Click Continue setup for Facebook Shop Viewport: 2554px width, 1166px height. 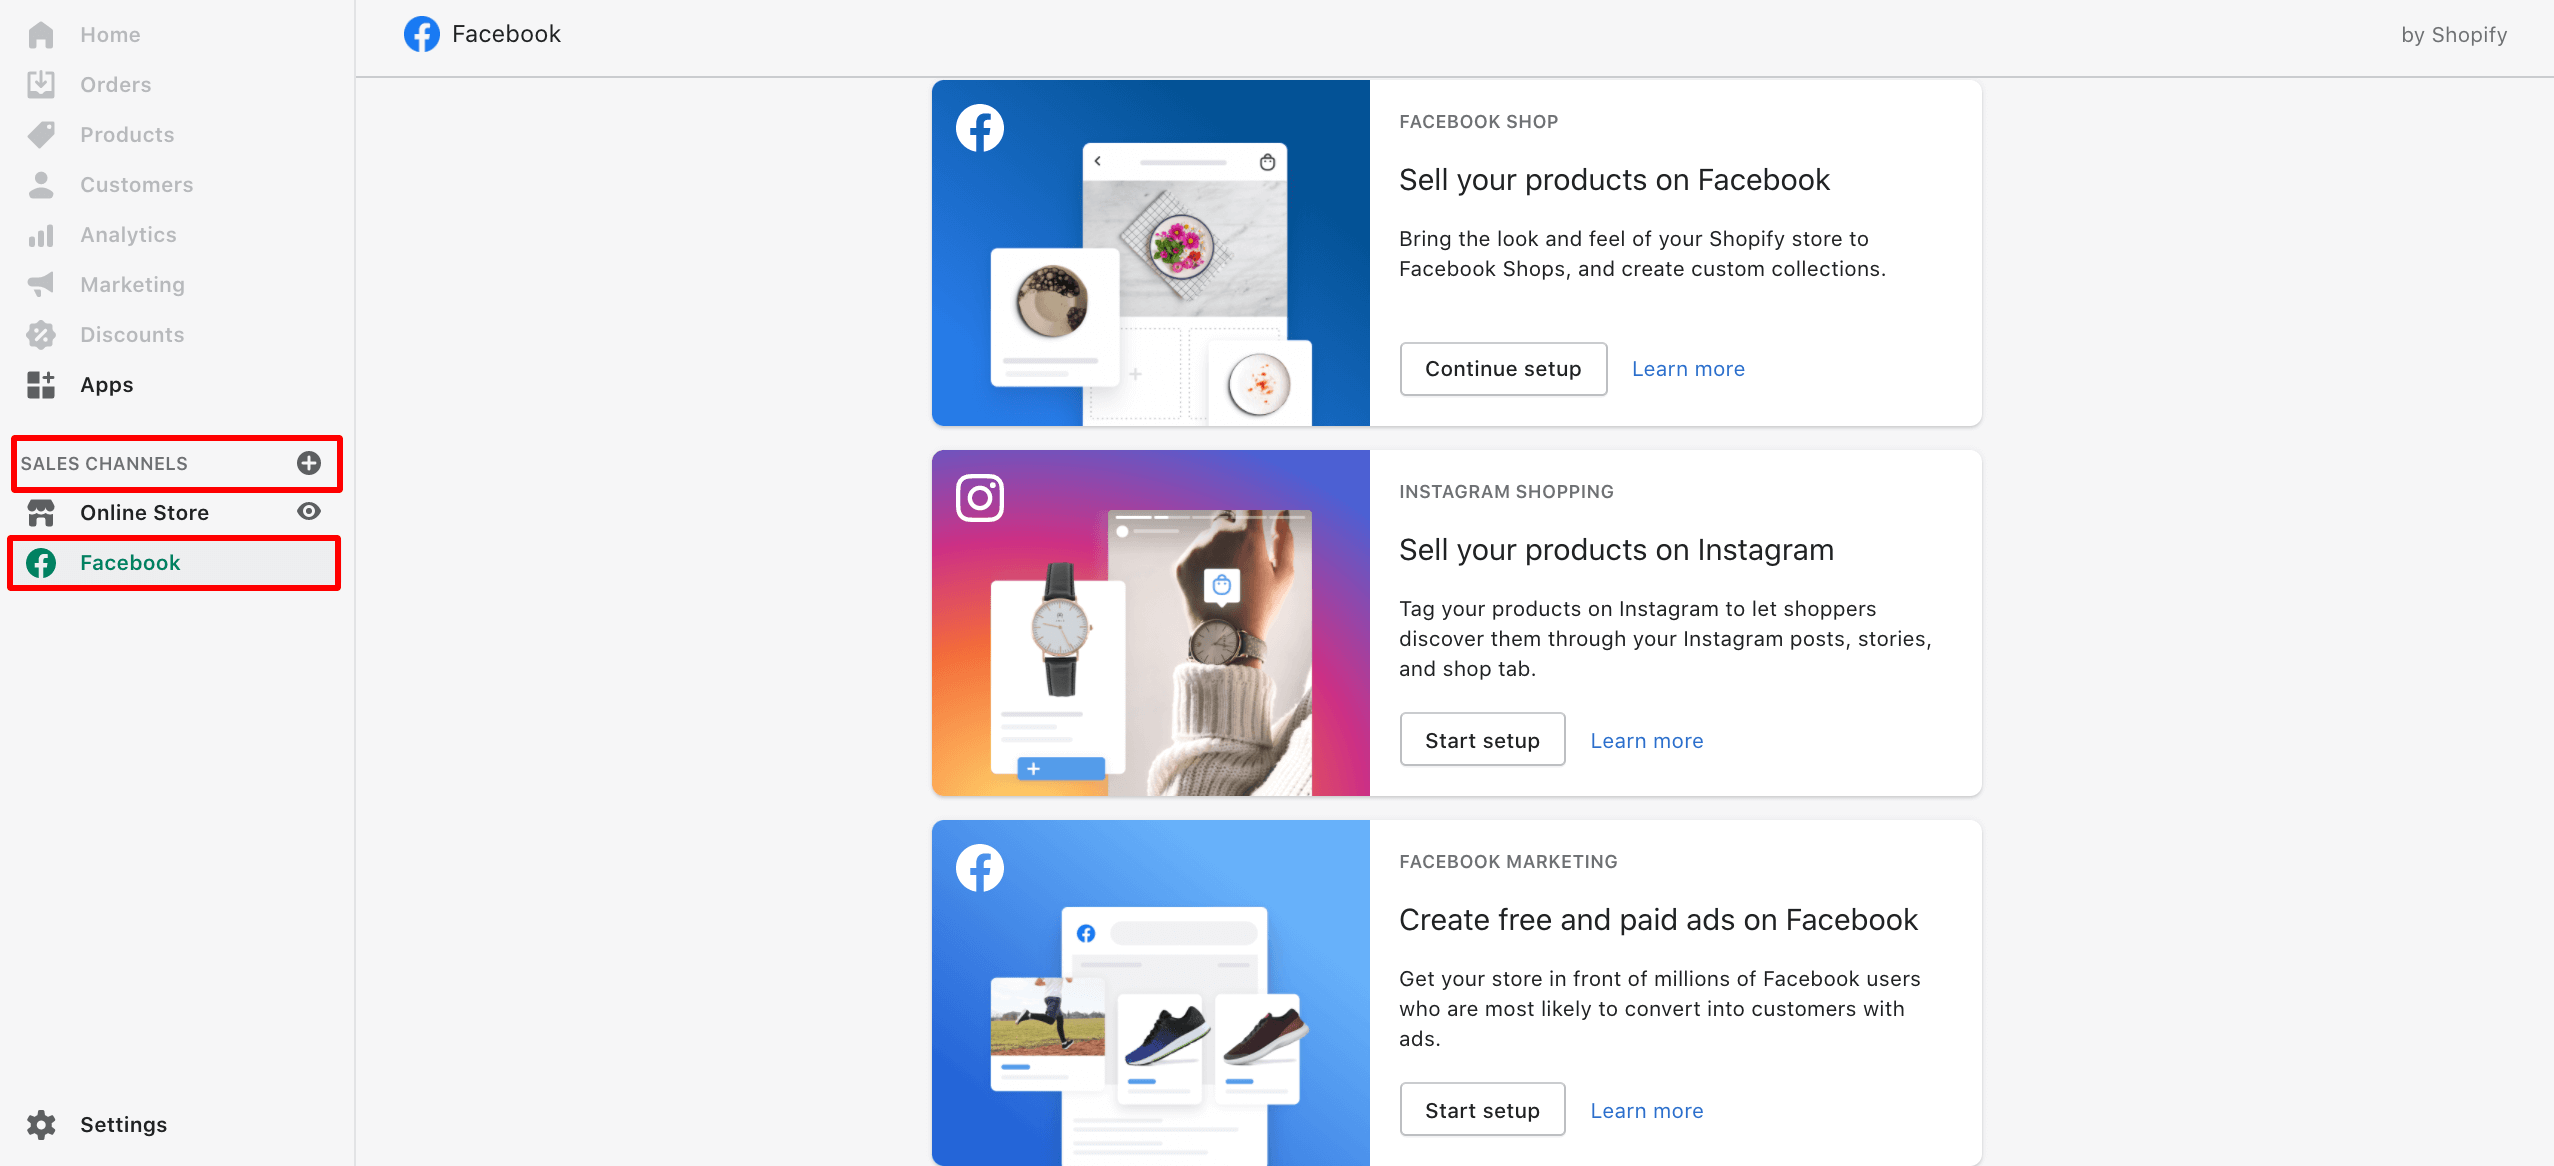tap(1503, 369)
